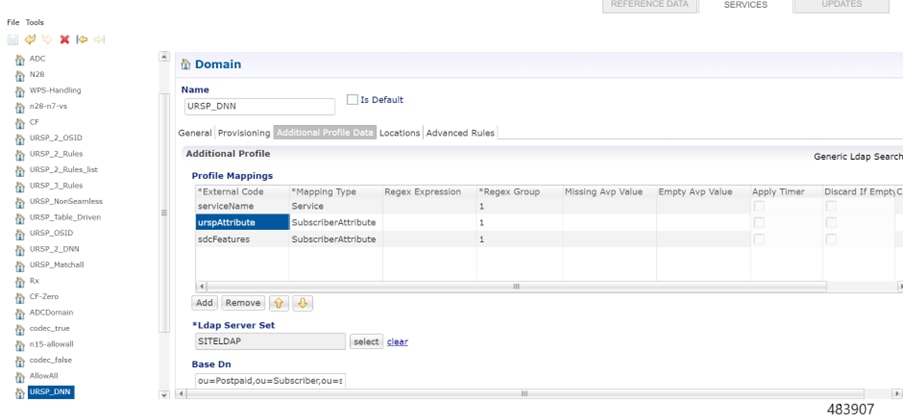This screenshot has height=420, width=913.
Task: Move selected mapping up with yellow up arrow
Action: coord(278,303)
